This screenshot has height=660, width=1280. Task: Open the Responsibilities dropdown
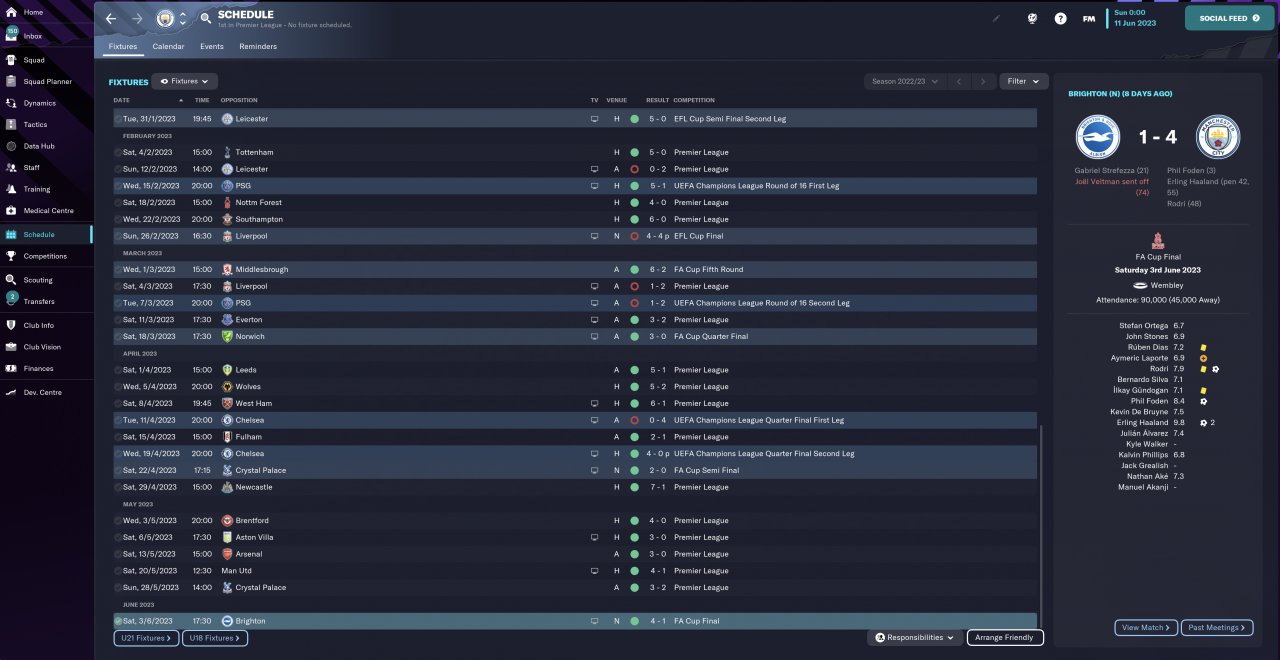click(x=915, y=637)
